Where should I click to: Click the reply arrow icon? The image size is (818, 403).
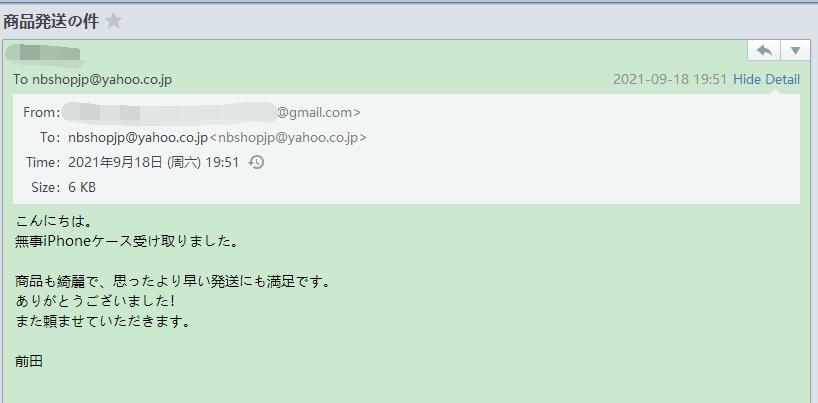[x=764, y=51]
